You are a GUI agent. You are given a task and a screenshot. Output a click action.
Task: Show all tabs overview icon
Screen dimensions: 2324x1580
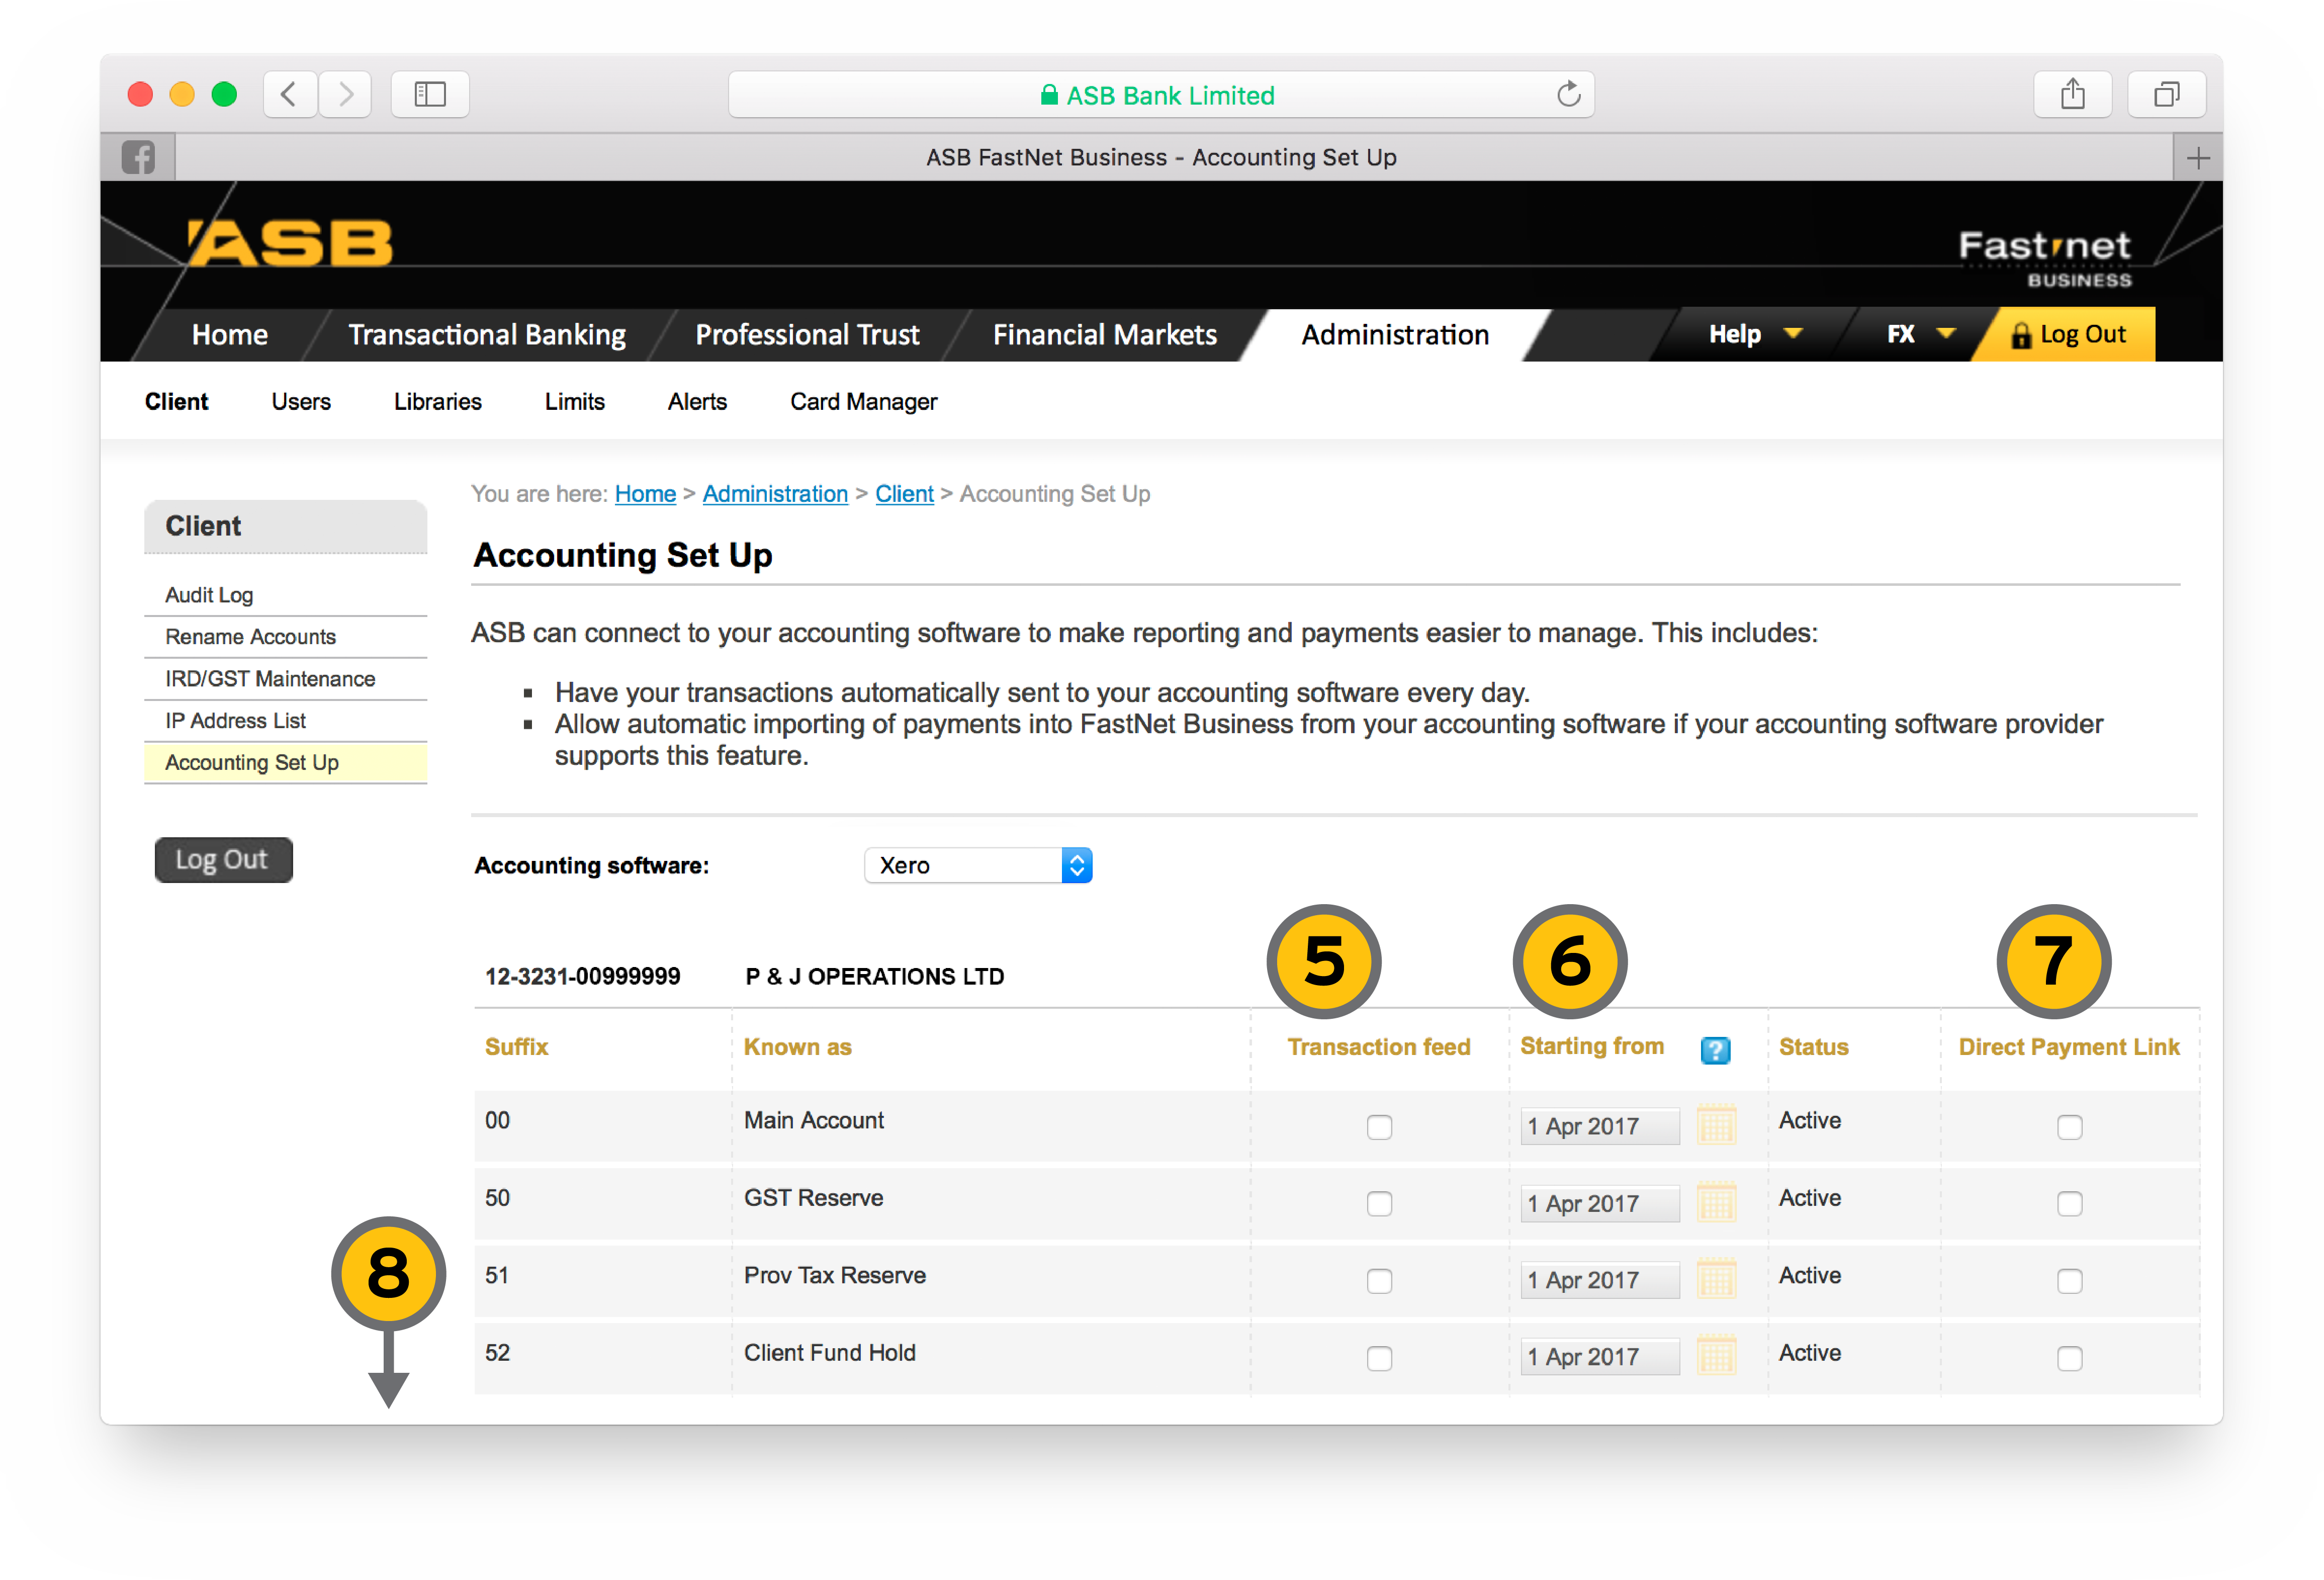[x=2166, y=95]
